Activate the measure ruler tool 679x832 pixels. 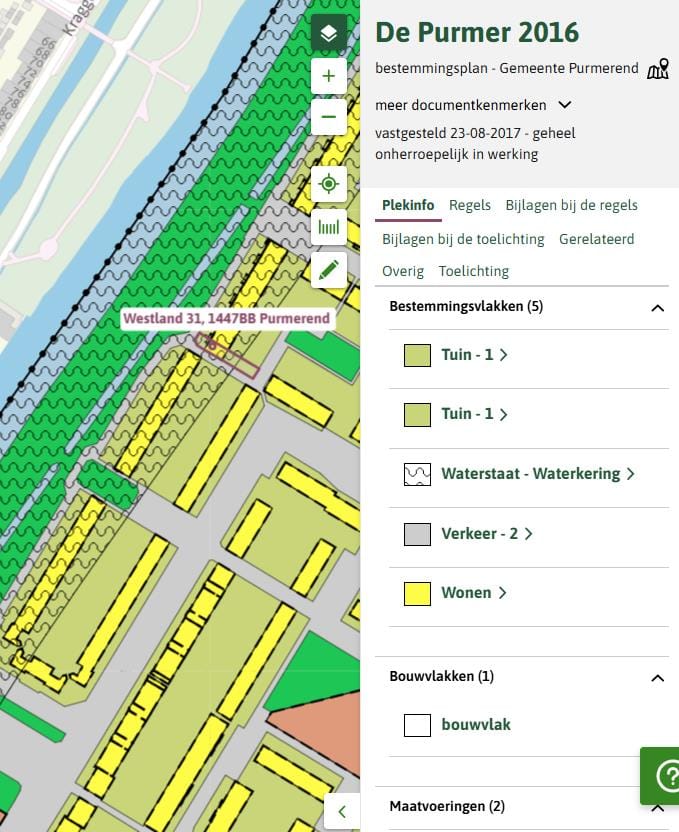[328, 227]
